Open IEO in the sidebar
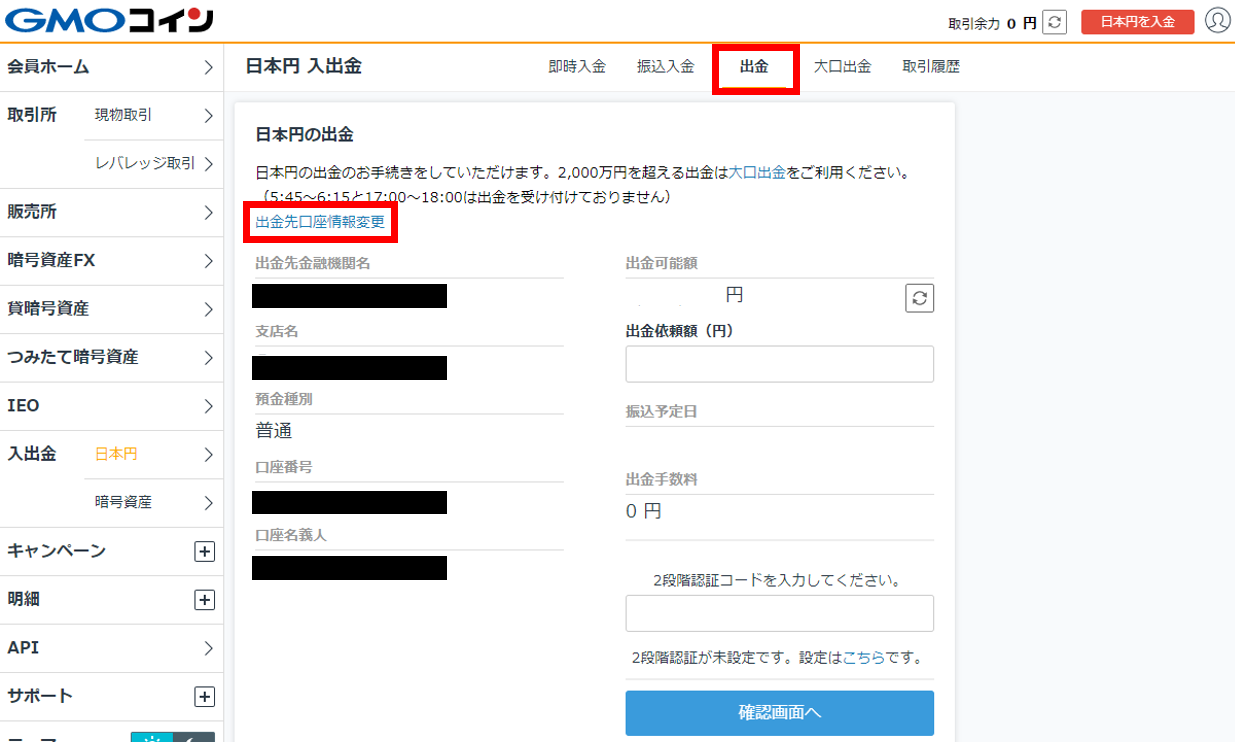 pos(111,406)
